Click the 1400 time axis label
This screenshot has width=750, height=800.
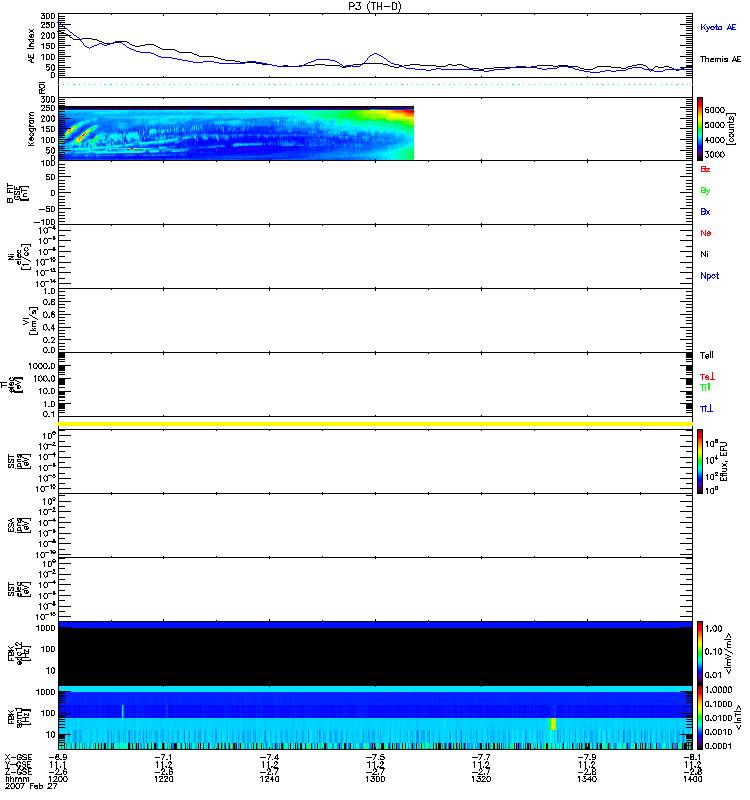pyautogui.click(x=692, y=779)
